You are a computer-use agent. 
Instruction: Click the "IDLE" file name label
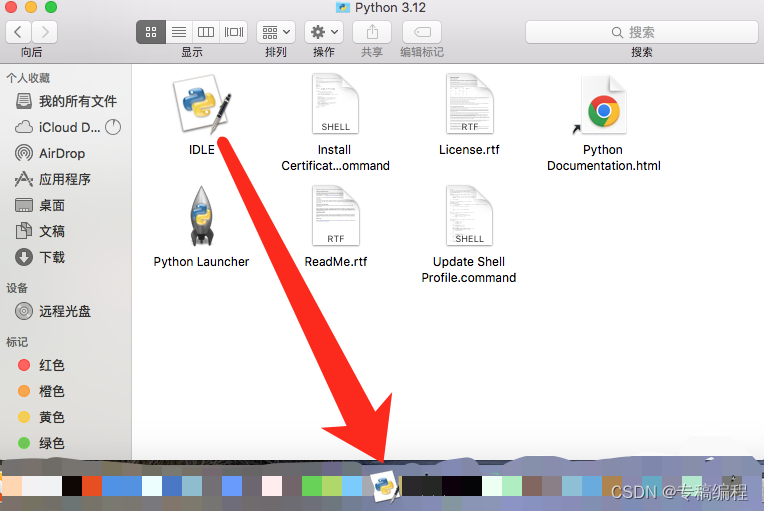point(202,150)
